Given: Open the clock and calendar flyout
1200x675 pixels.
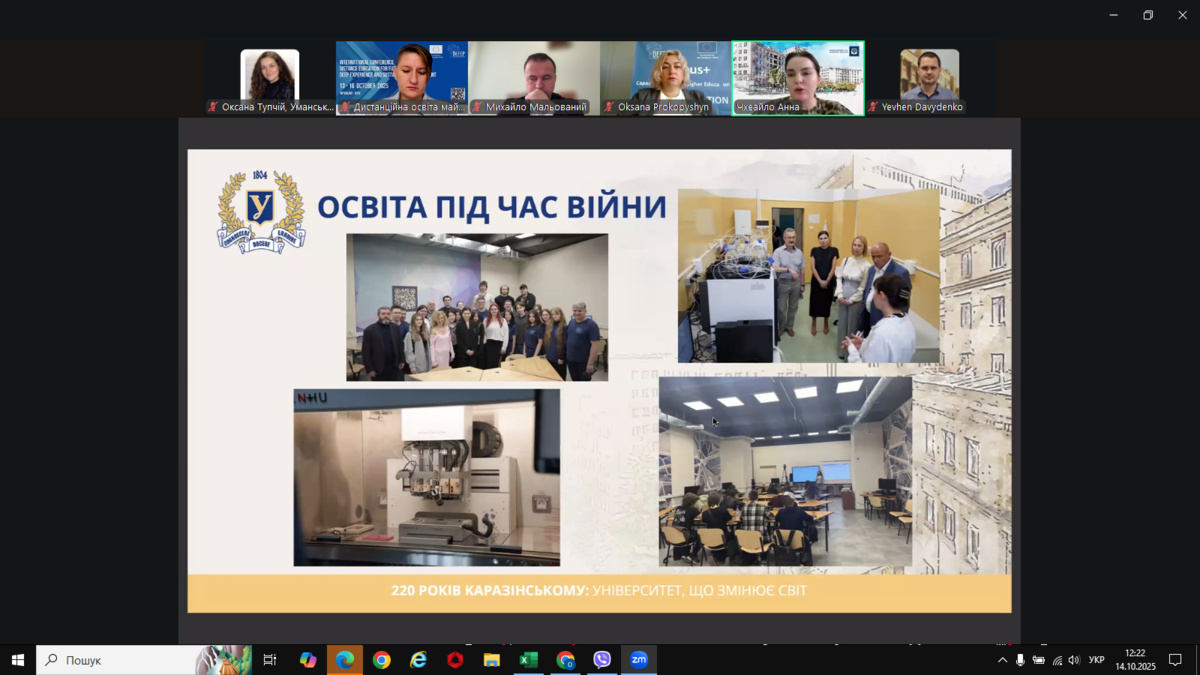Looking at the screenshot, I should [x=1134, y=660].
